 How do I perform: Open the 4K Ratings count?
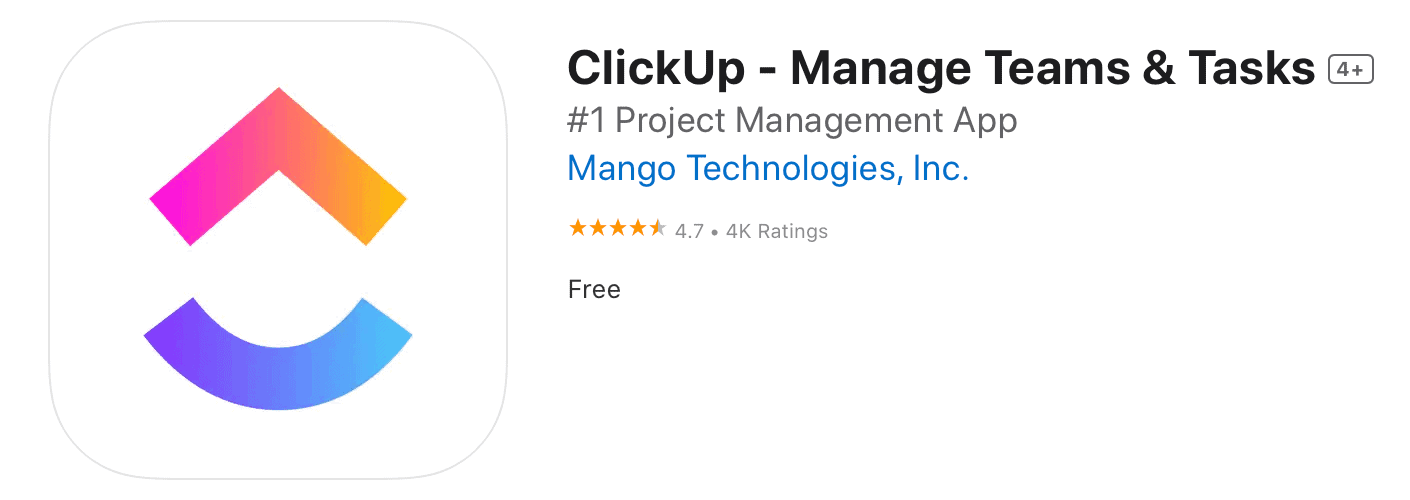pos(777,231)
